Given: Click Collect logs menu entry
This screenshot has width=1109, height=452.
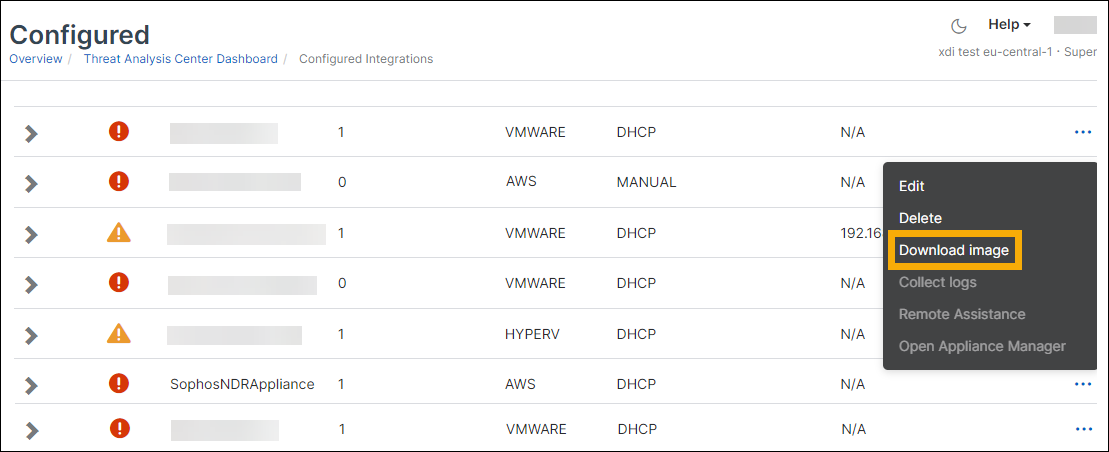Looking at the screenshot, I should tap(937, 282).
